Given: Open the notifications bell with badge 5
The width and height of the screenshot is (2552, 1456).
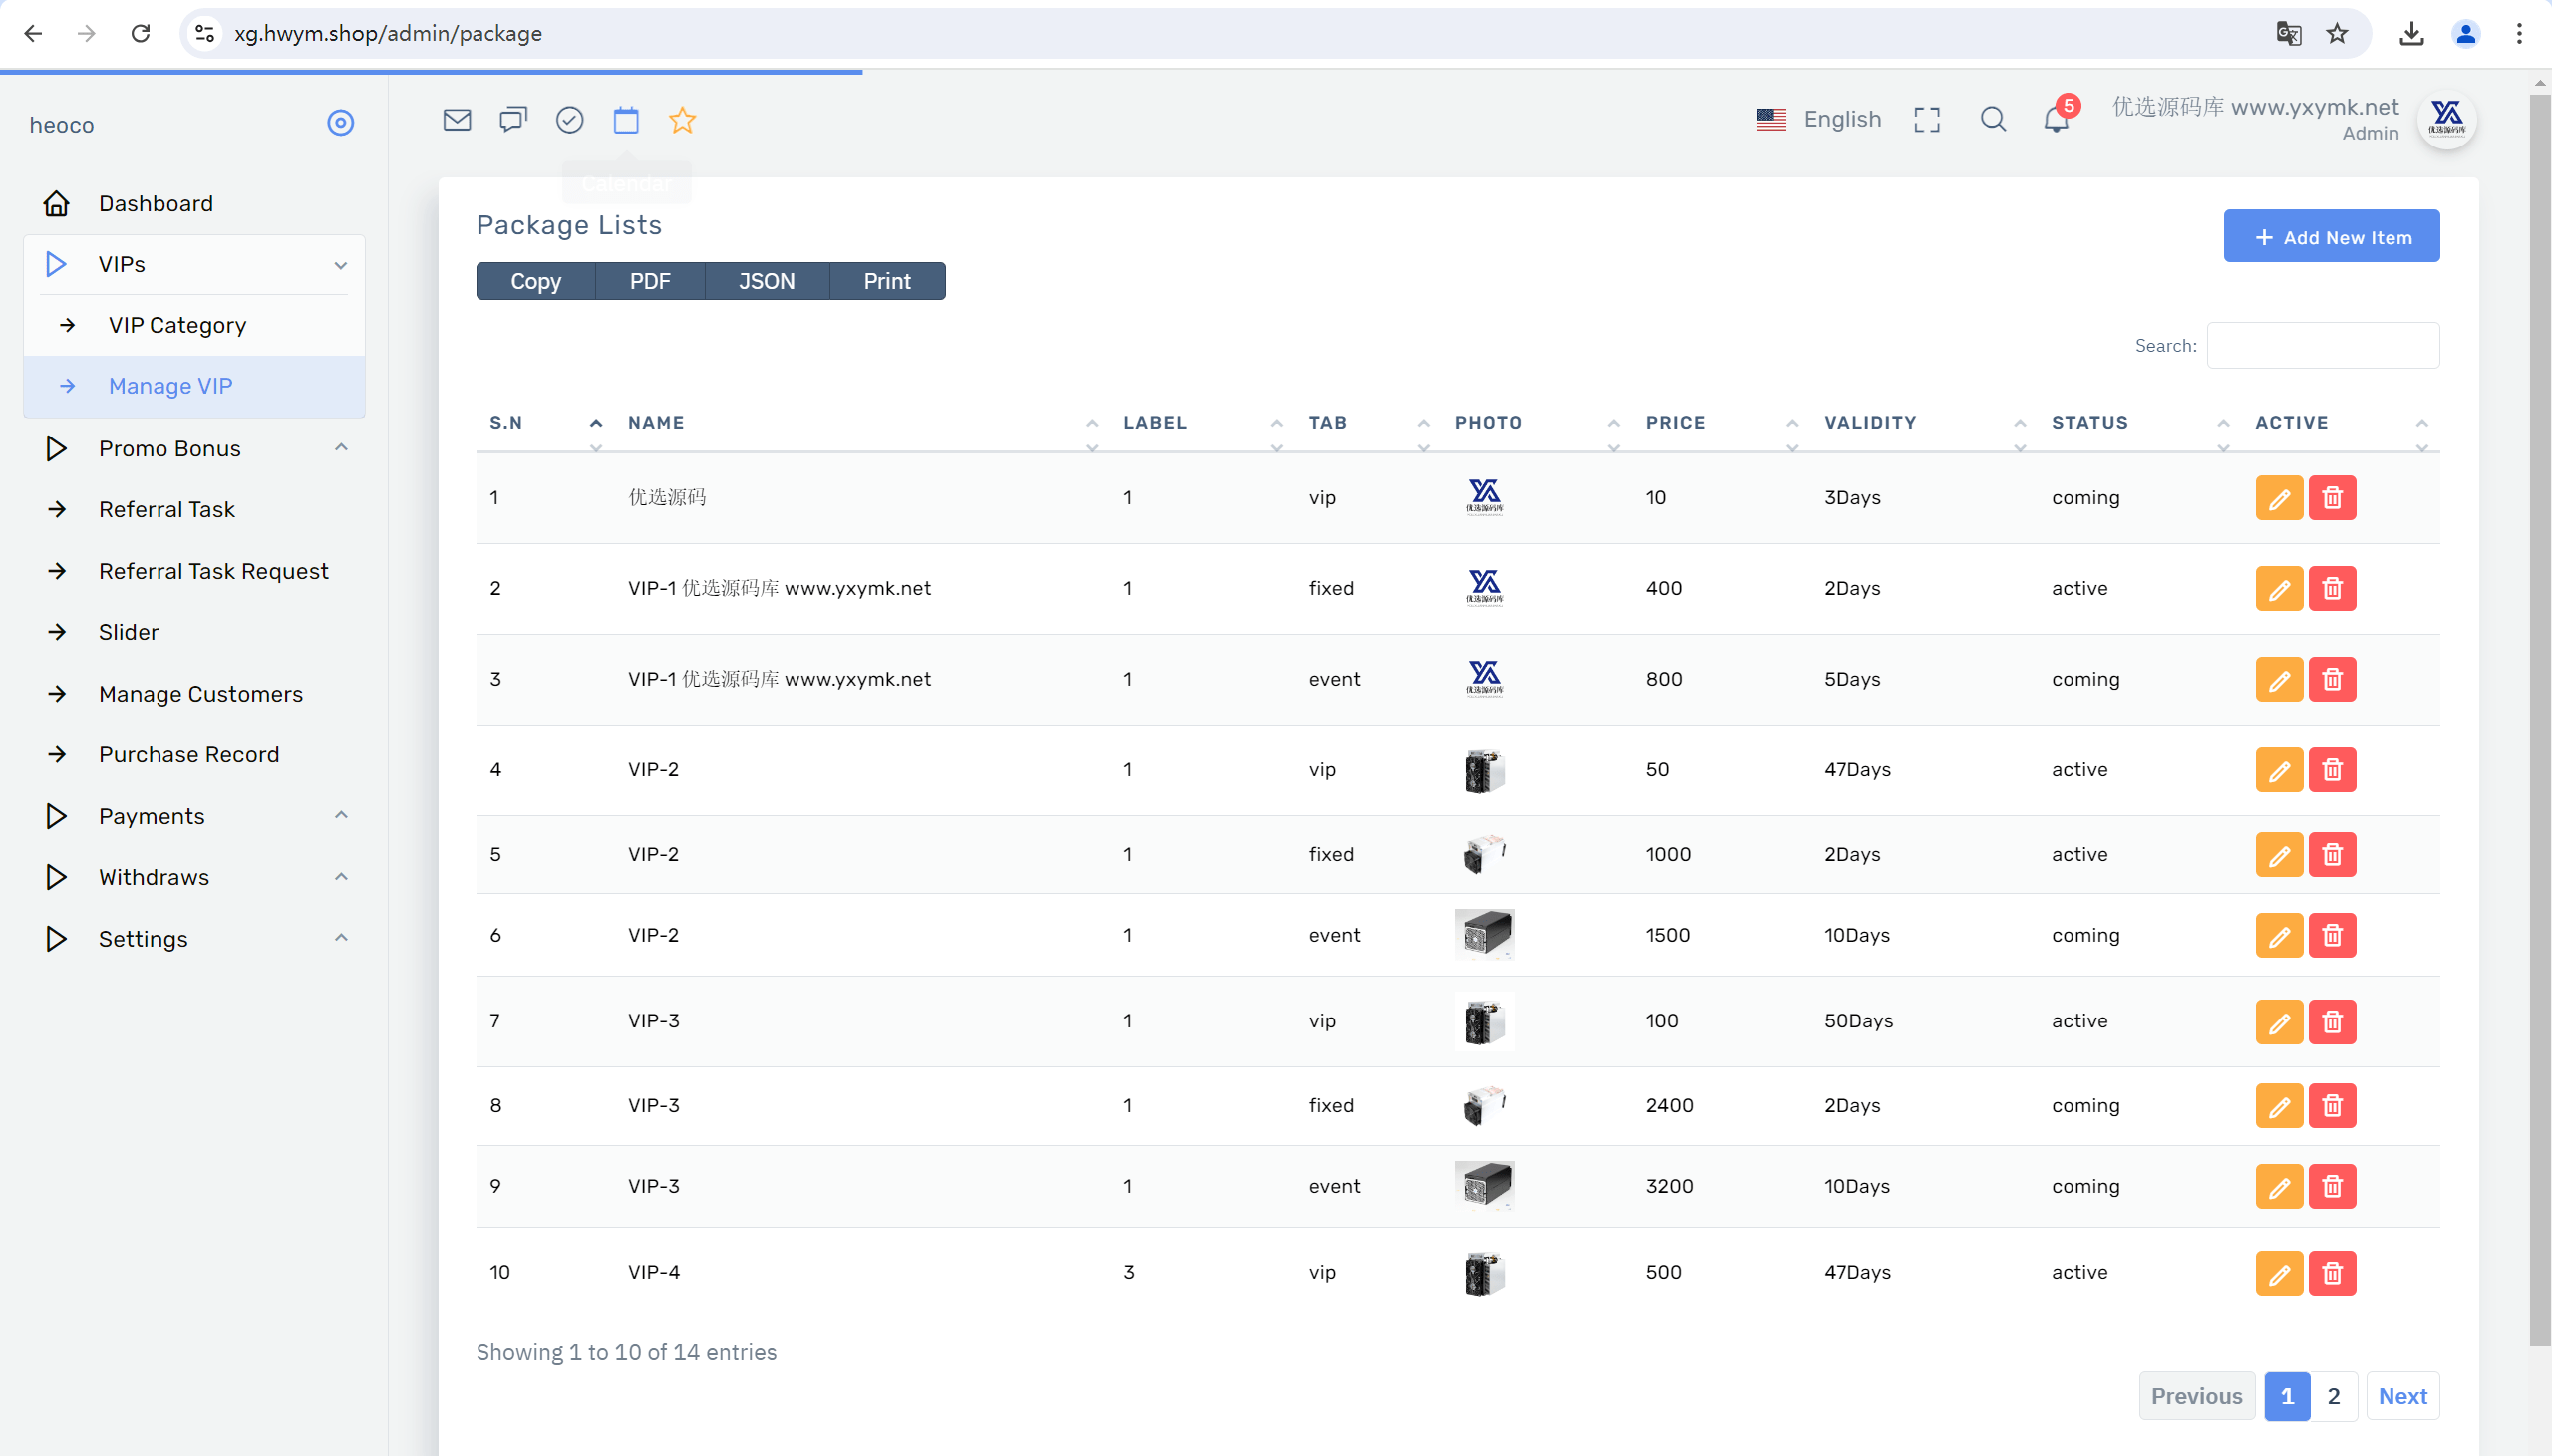Looking at the screenshot, I should (x=2058, y=118).
